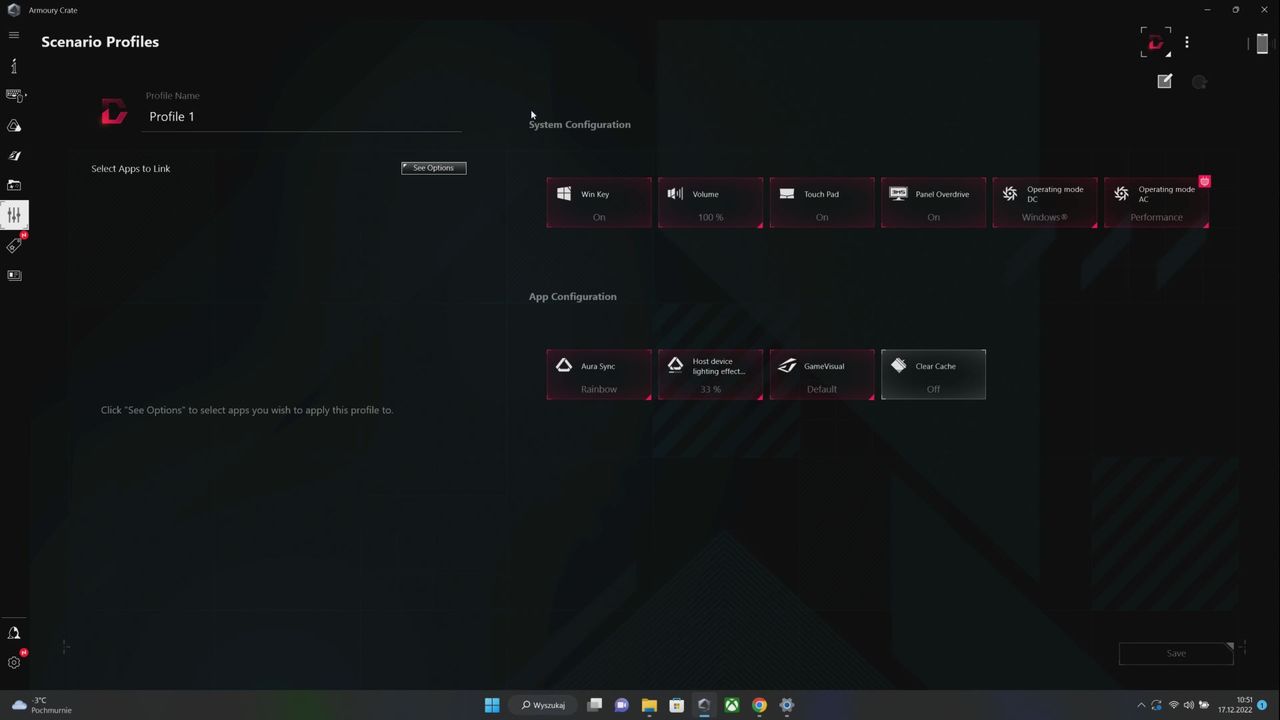Open Teams Chat icon on taskbar
Image resolution: width=1280 pixels, height=720 pixels.
coord(621,705)
